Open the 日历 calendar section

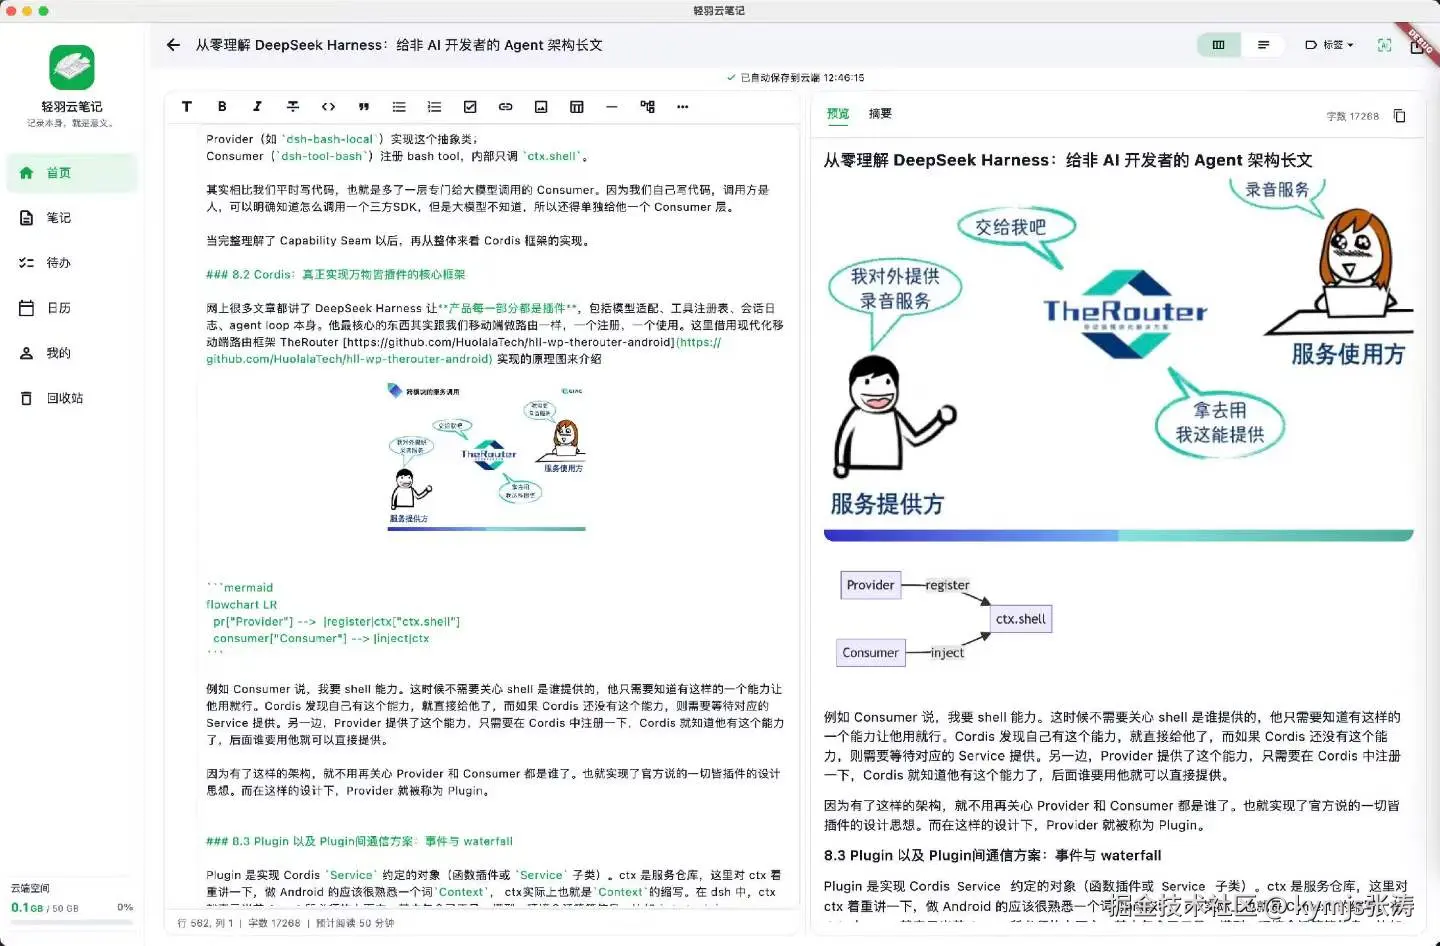tap(72, 308)
